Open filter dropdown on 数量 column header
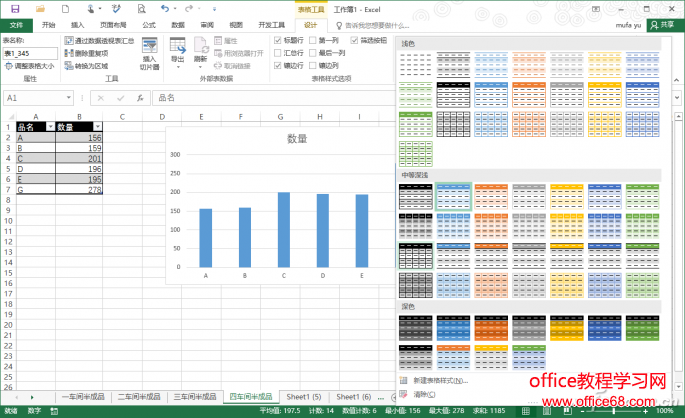Image resolution: width=685 pixels, height=418 pixels. [97, 127]
